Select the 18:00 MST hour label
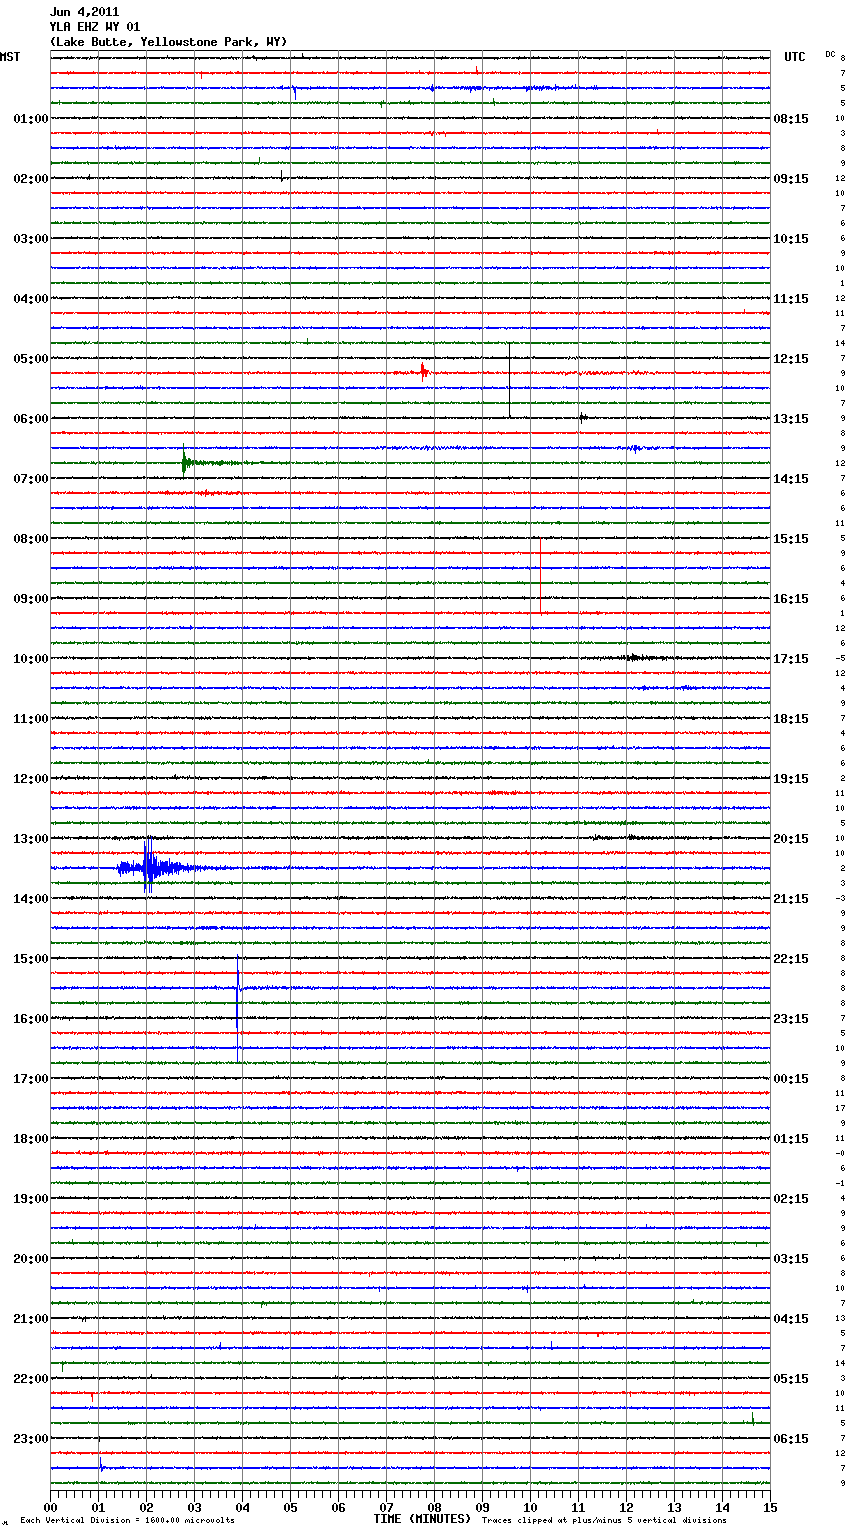850x1534 pixels. 31,1139
